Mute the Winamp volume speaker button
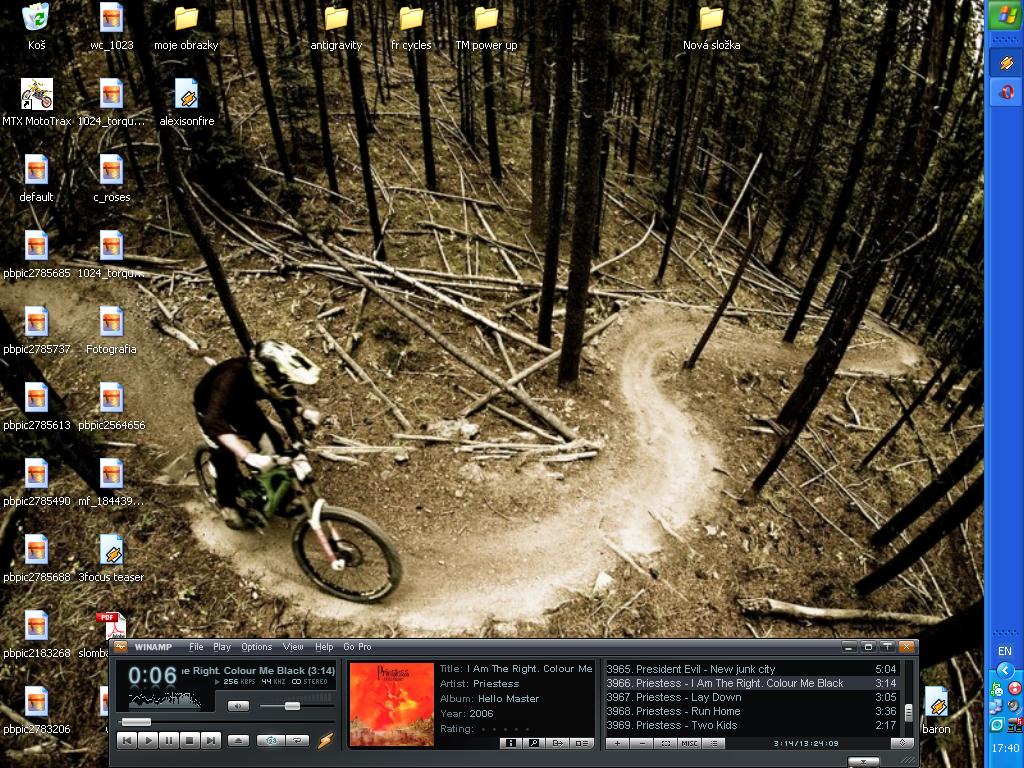The width and height of the screenshot is (1024, 768). point(238,706)
